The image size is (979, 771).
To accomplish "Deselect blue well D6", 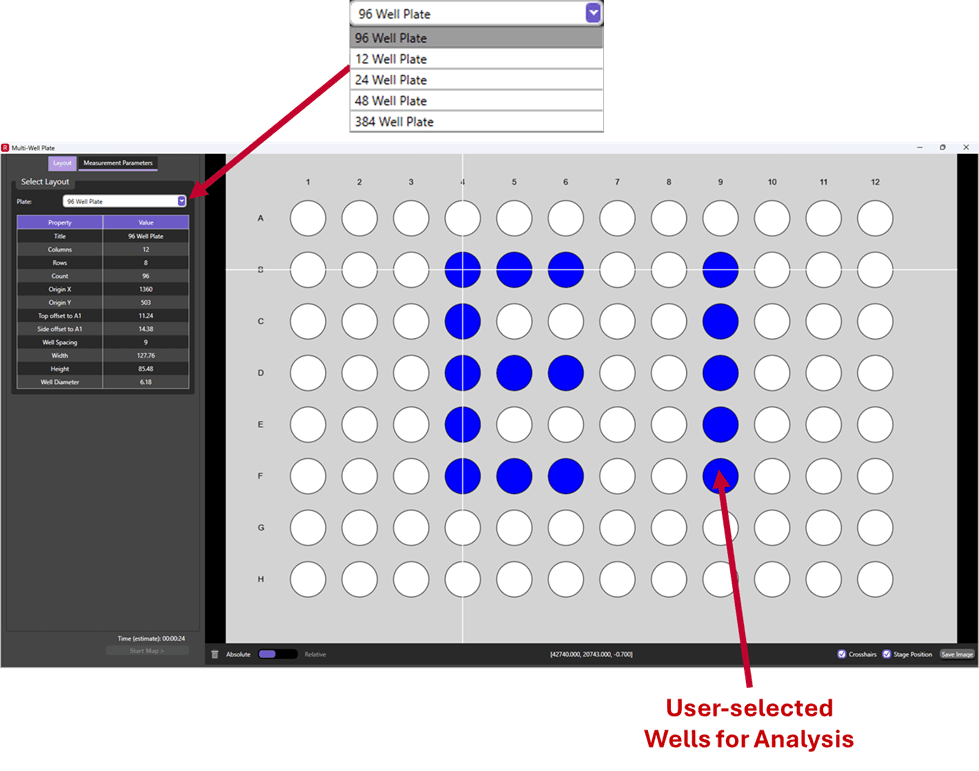I will 566,373.
